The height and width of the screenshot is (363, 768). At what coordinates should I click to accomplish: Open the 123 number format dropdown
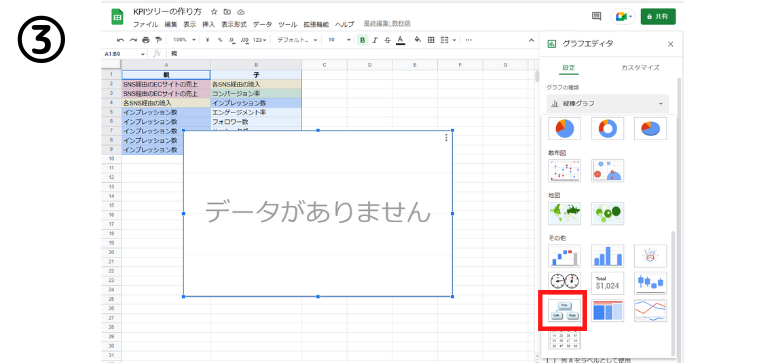tap(260, 40)
